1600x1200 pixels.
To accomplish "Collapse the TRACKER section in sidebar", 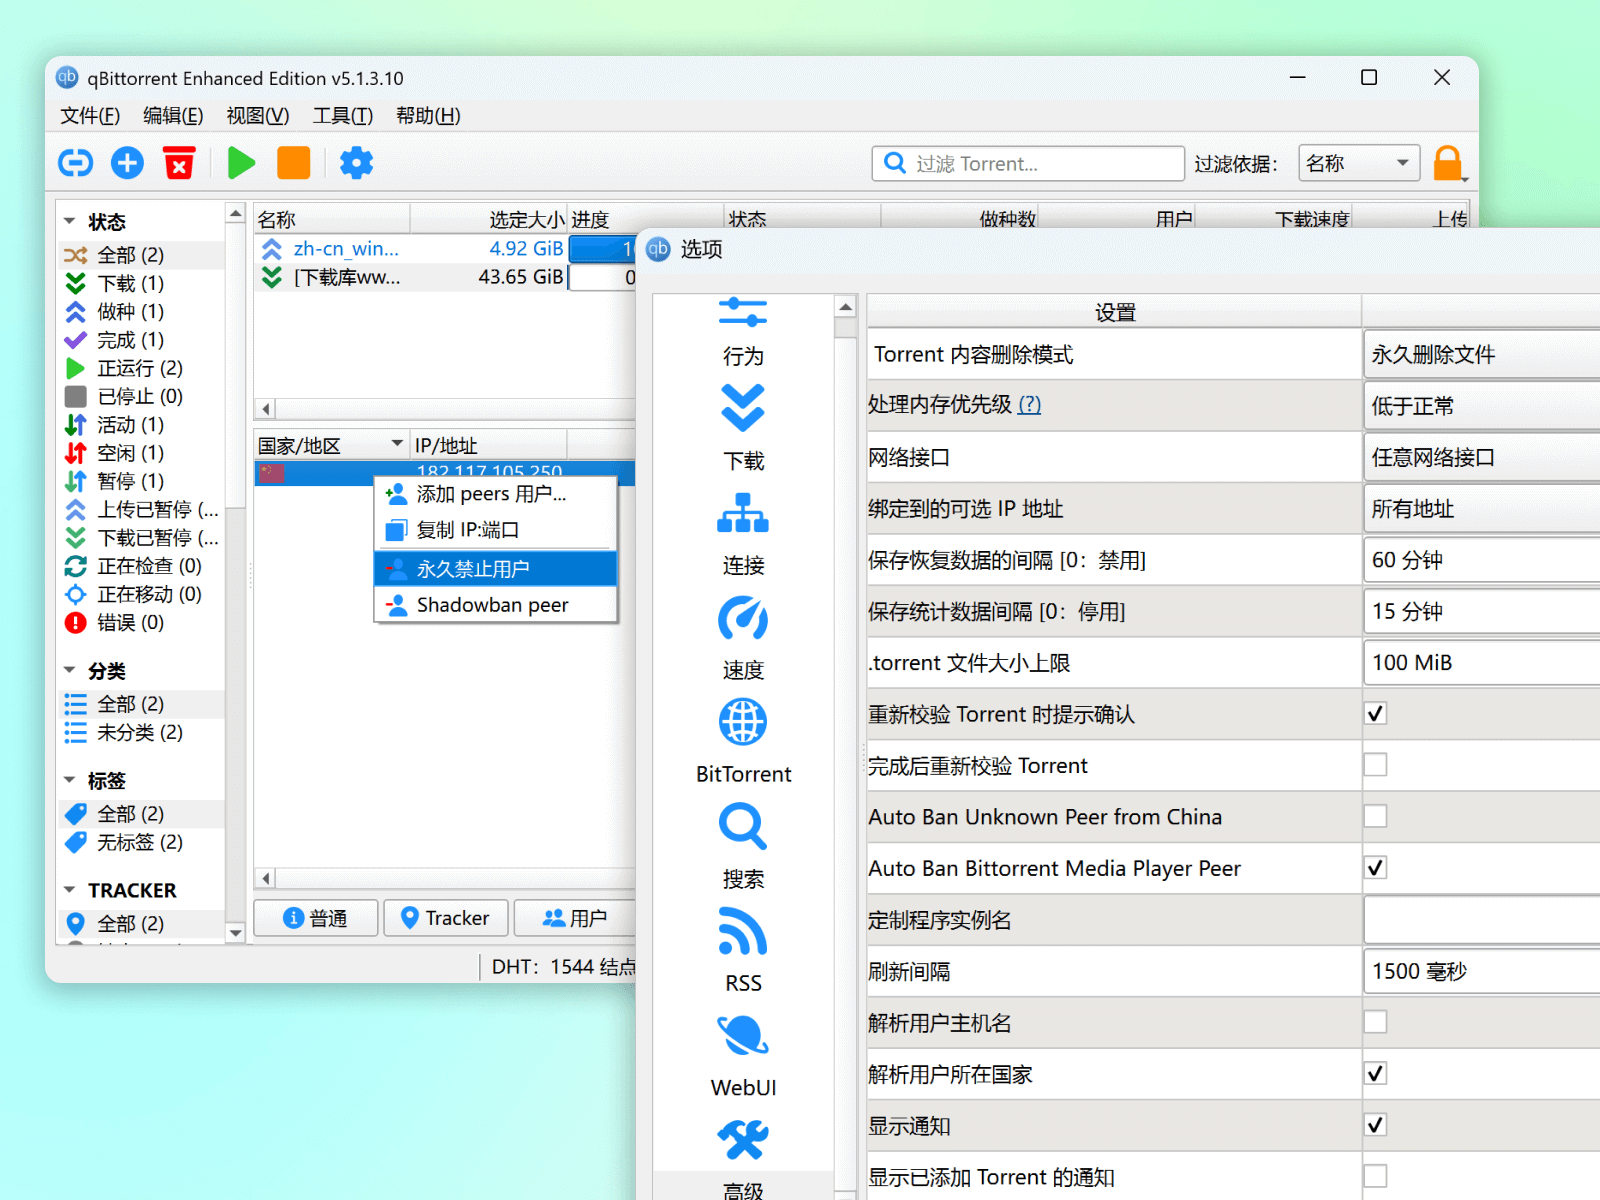I will [70, 890].
